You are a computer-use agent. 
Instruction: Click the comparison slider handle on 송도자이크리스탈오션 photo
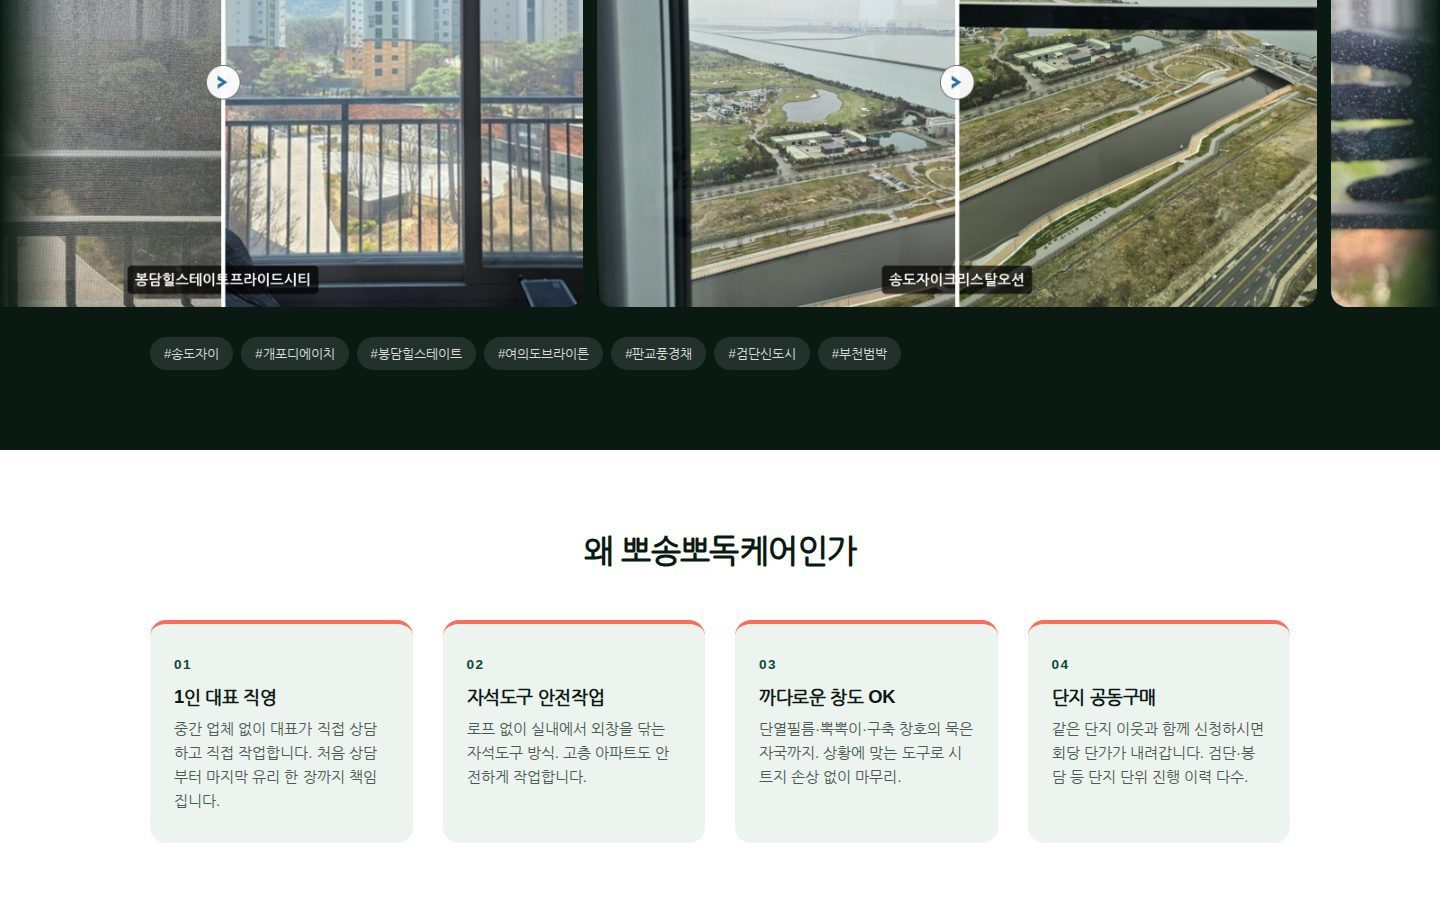[x=957, y=82]
